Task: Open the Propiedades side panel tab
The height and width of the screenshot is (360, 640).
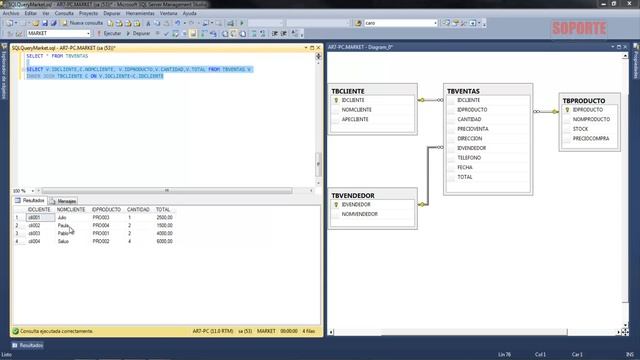Action: point(636,61)
